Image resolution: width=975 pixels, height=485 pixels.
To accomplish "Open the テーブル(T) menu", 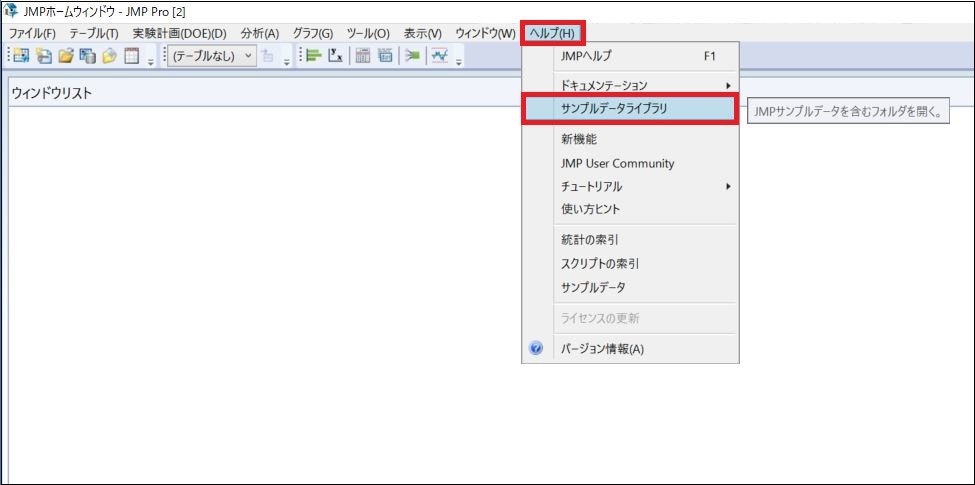I will pyautogui.click(x=94, y=33).
